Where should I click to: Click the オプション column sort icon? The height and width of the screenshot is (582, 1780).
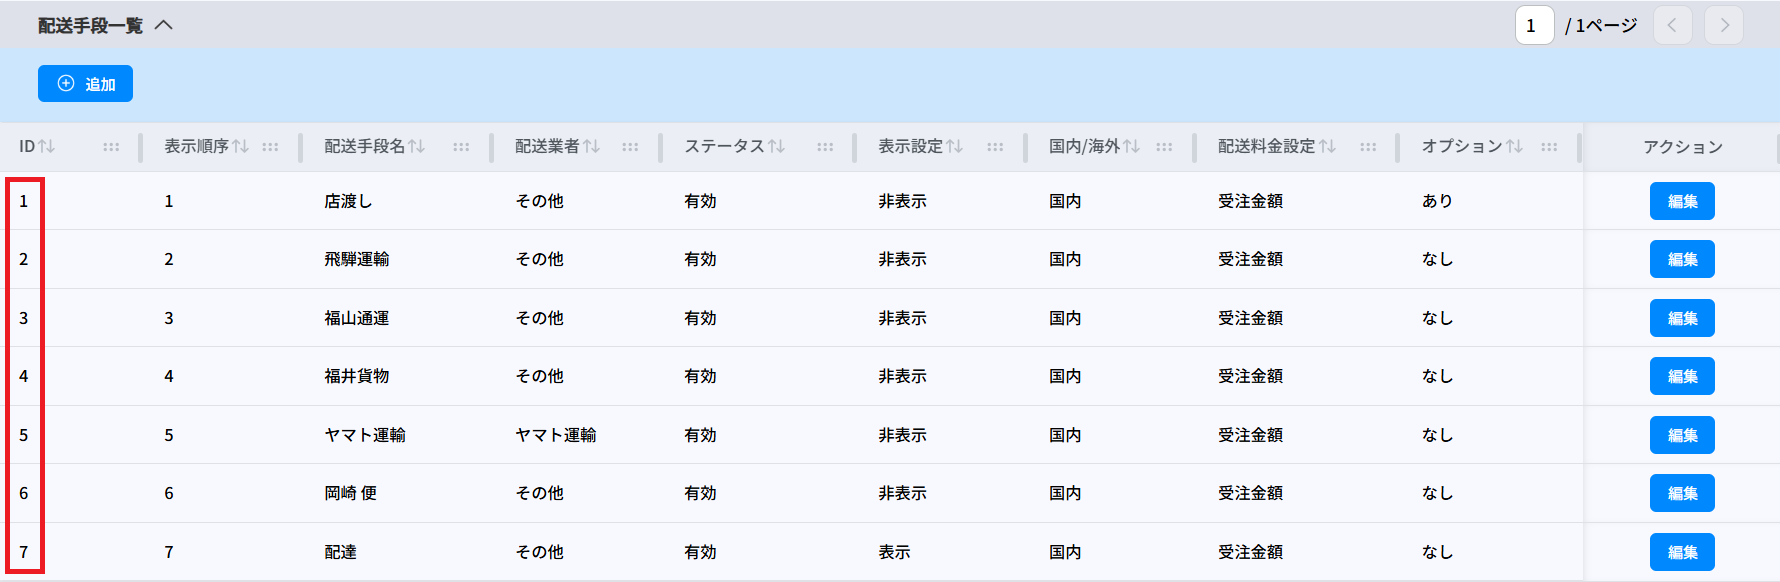tap(1514, 147)
